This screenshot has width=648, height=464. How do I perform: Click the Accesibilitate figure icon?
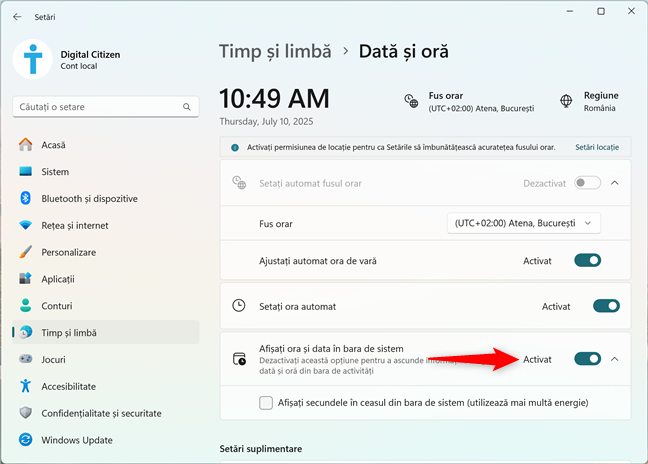(26, 386)
